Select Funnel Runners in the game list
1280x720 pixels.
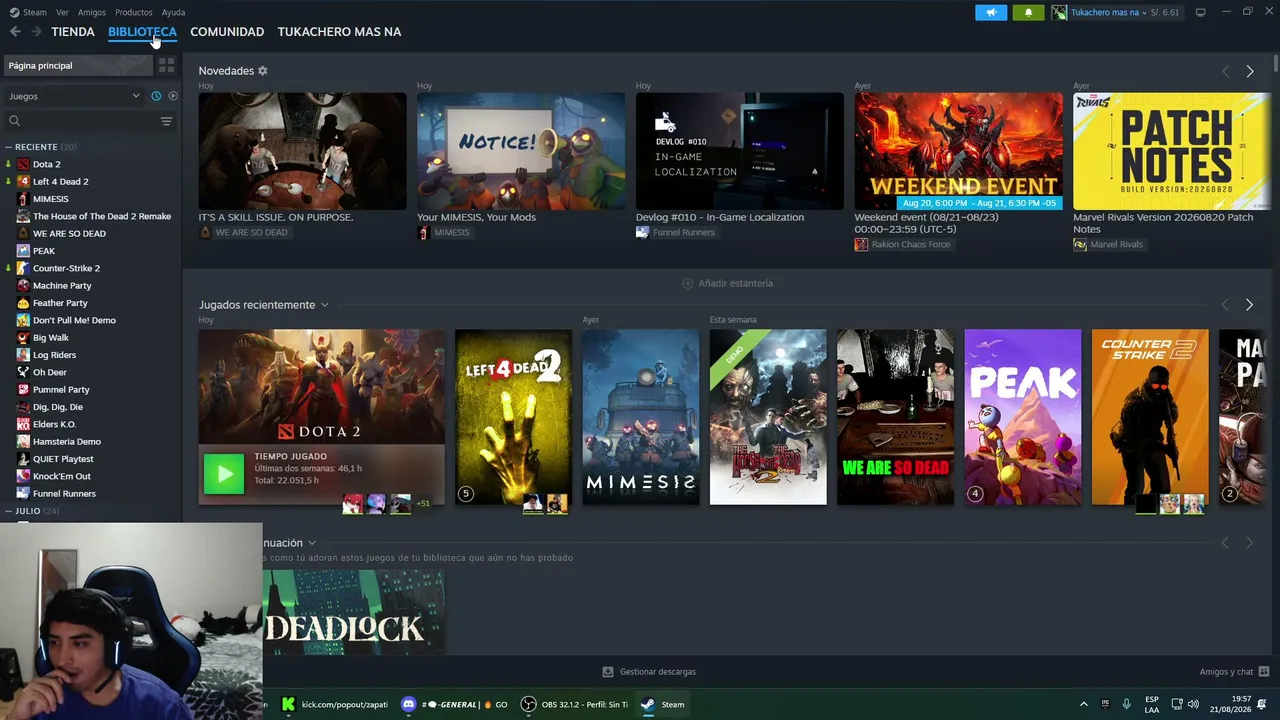pos(64,494)
